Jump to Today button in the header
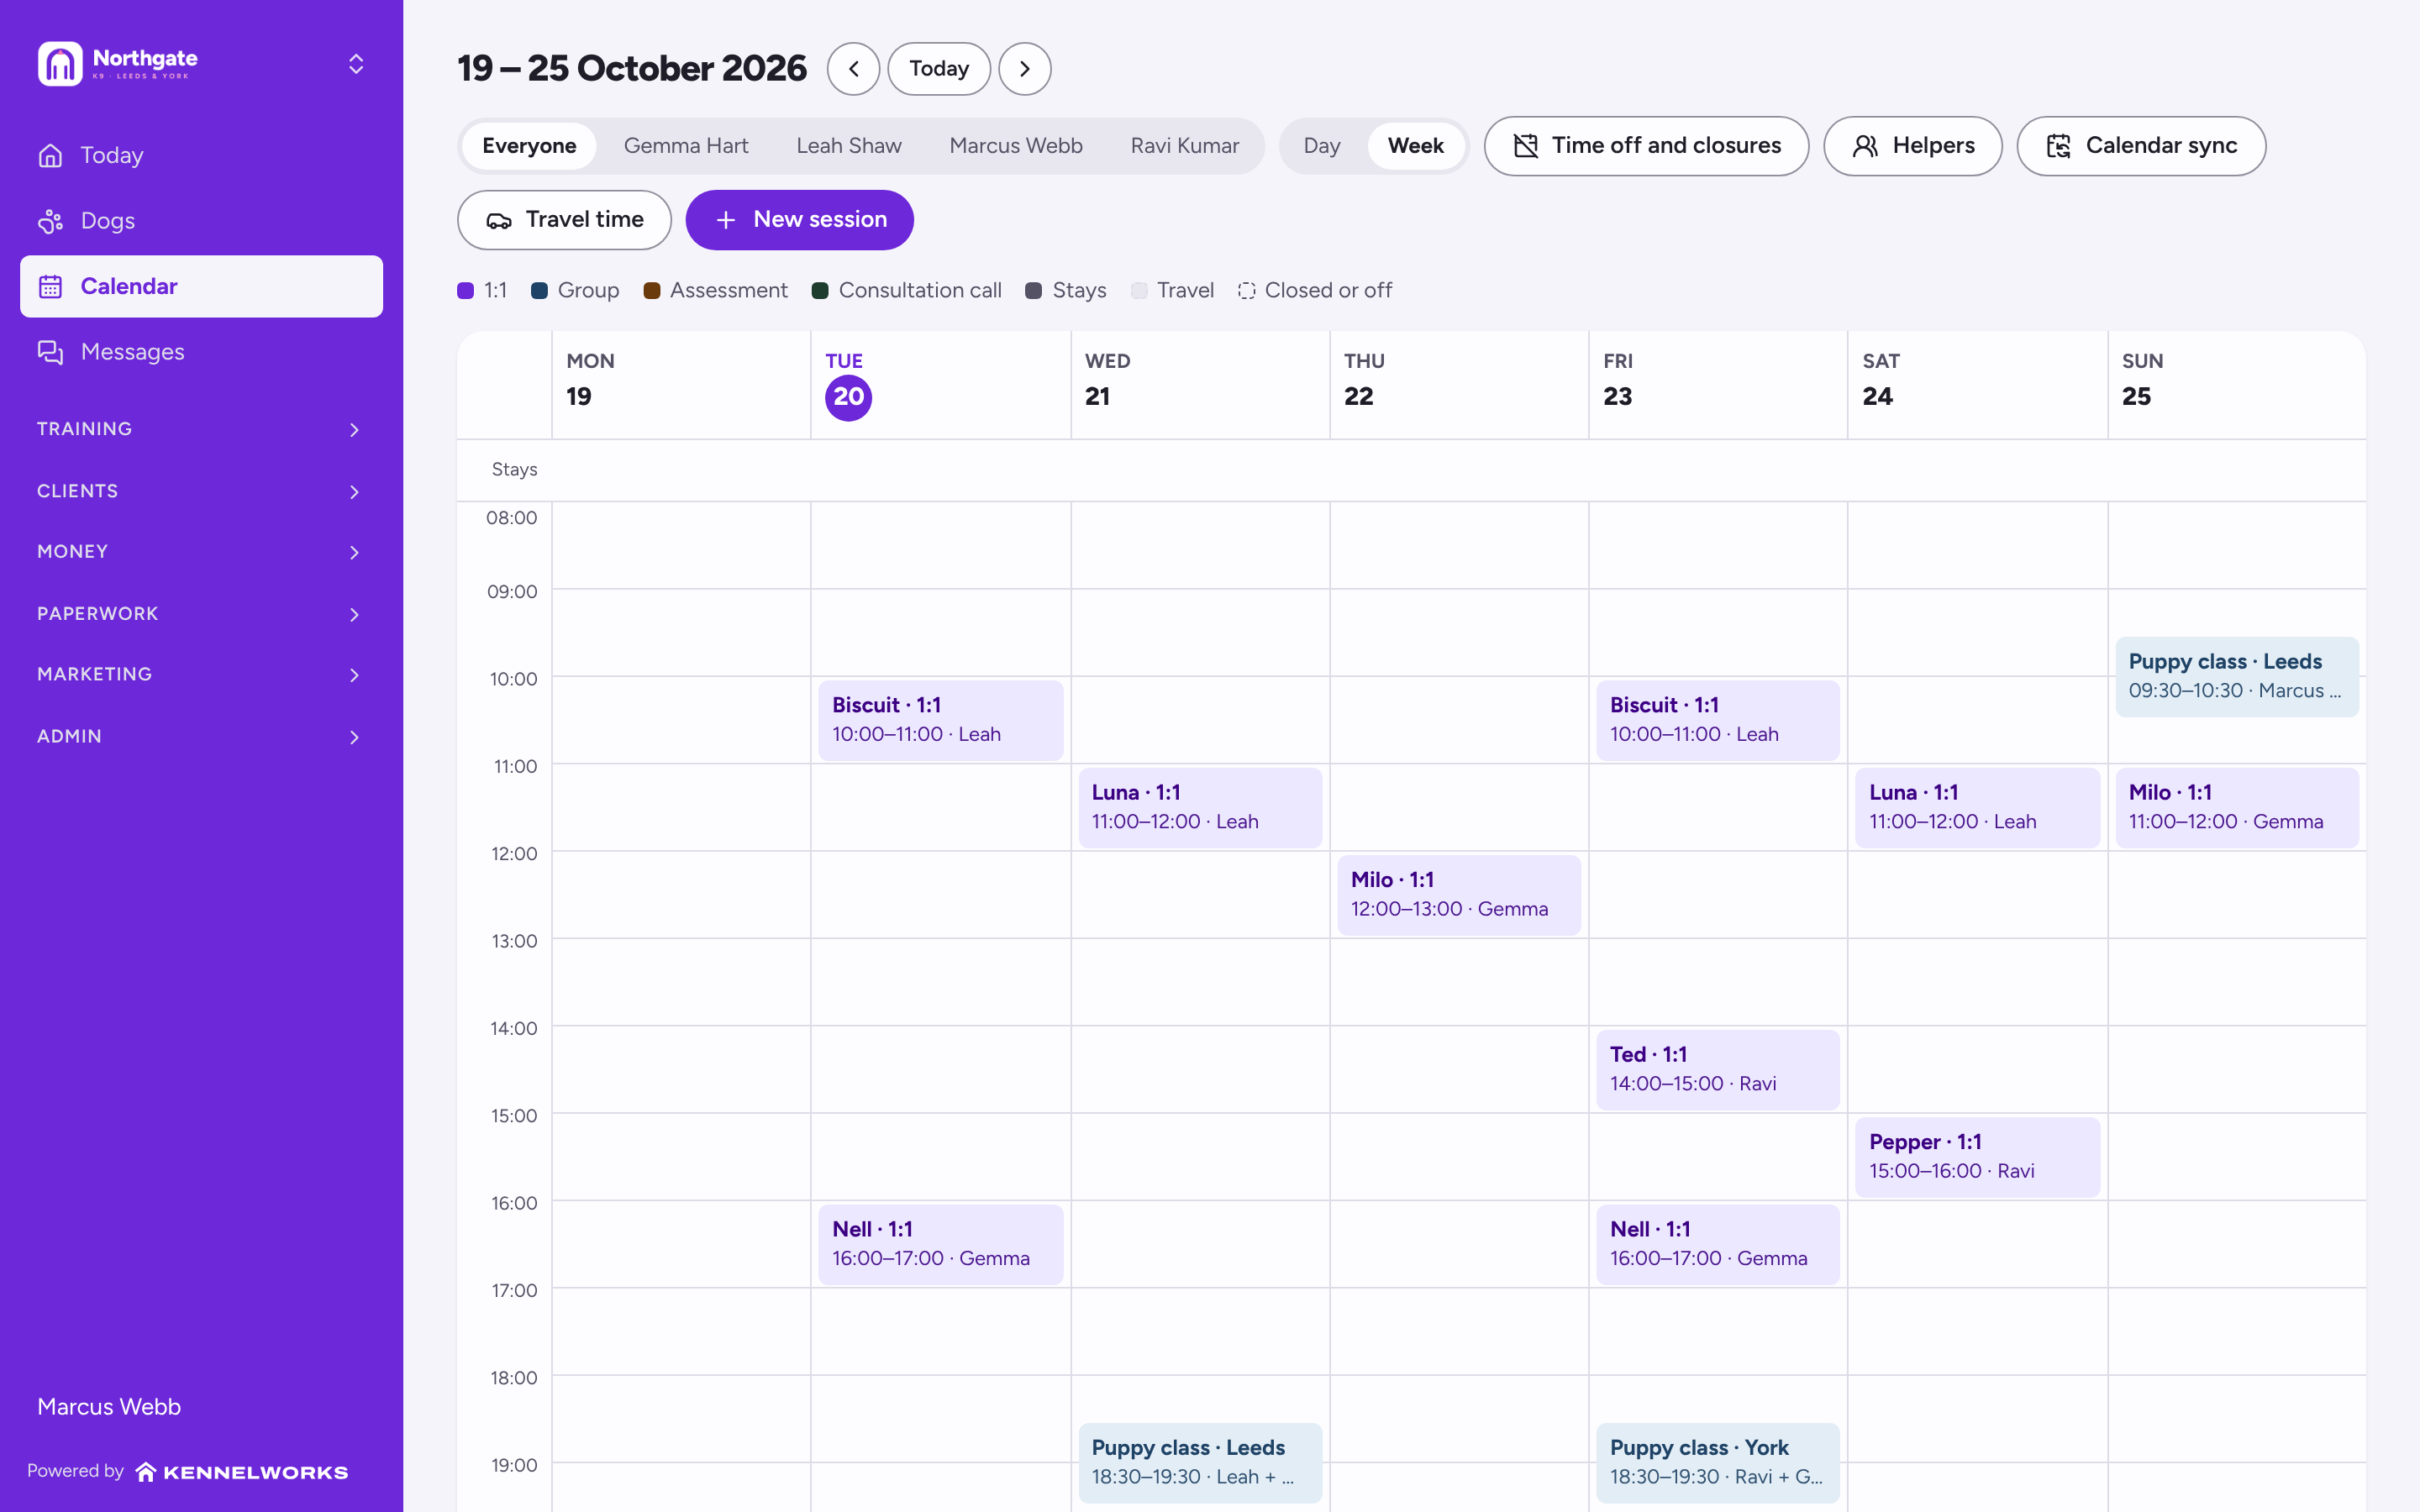The image size is (2420, 1512). (x=939, y=69)
